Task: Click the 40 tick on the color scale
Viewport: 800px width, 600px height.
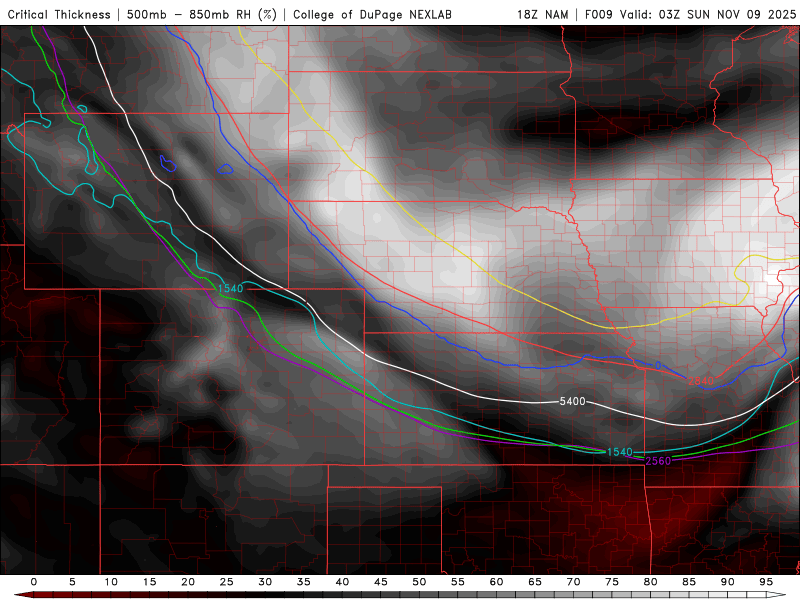Action: pyautogui.click(x=342, y=582)
